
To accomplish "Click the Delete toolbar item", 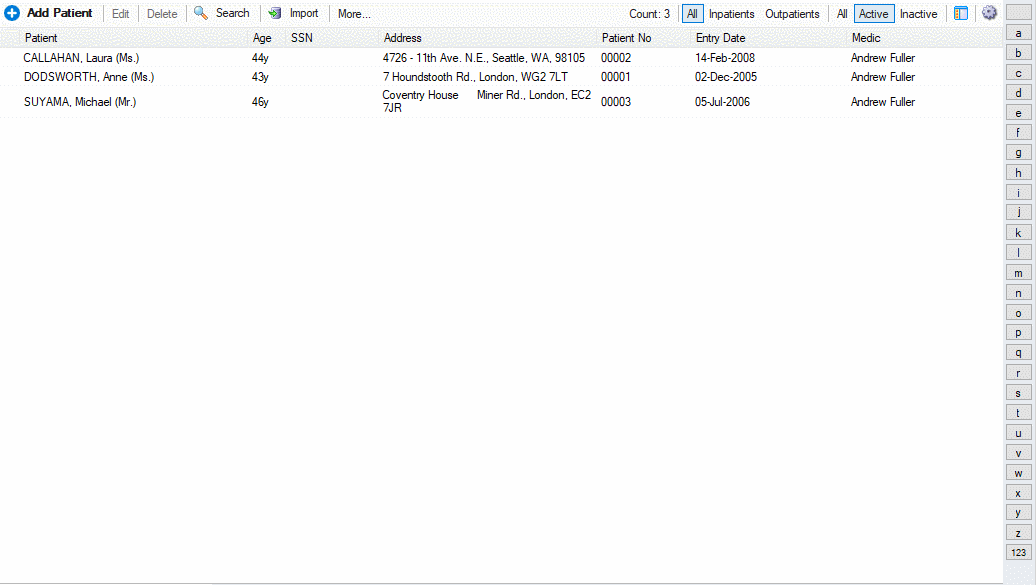I will [x=162, y=14].
